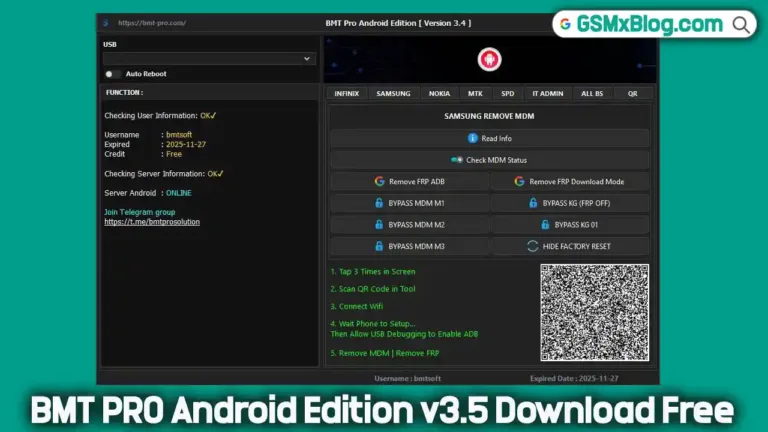The width and height of the screenshot is (768, 432).
Task: Click the Credit value Free
Action: 174,154
